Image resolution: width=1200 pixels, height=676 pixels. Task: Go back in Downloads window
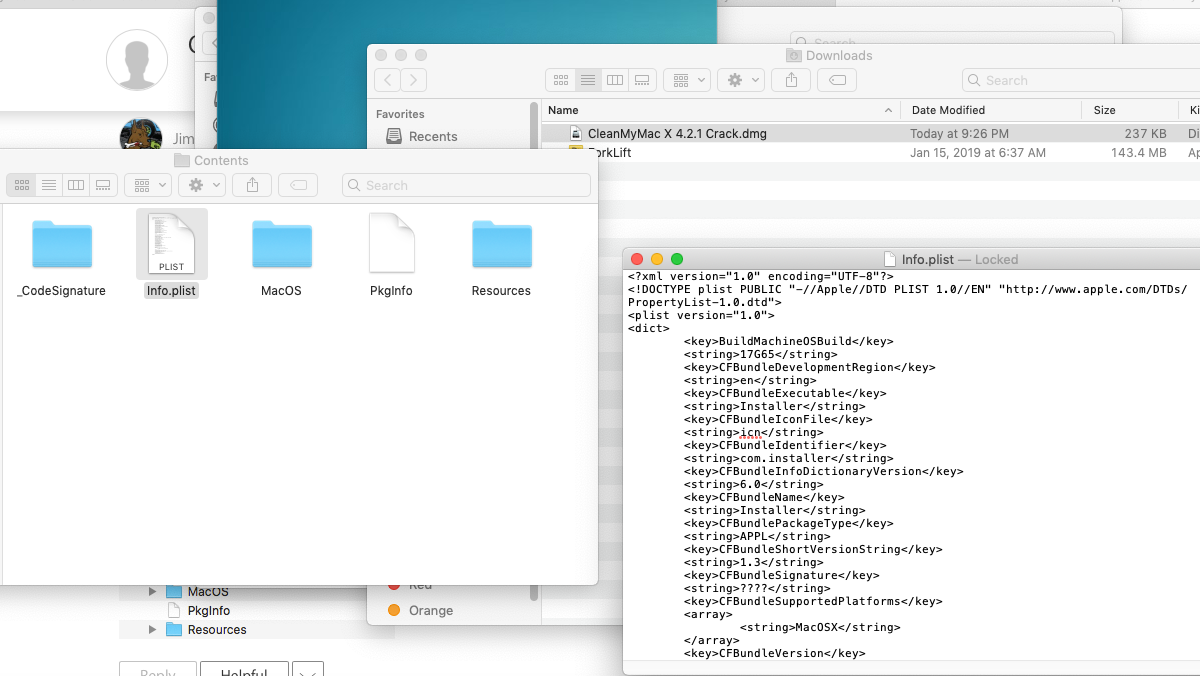[x=388, y=80]
